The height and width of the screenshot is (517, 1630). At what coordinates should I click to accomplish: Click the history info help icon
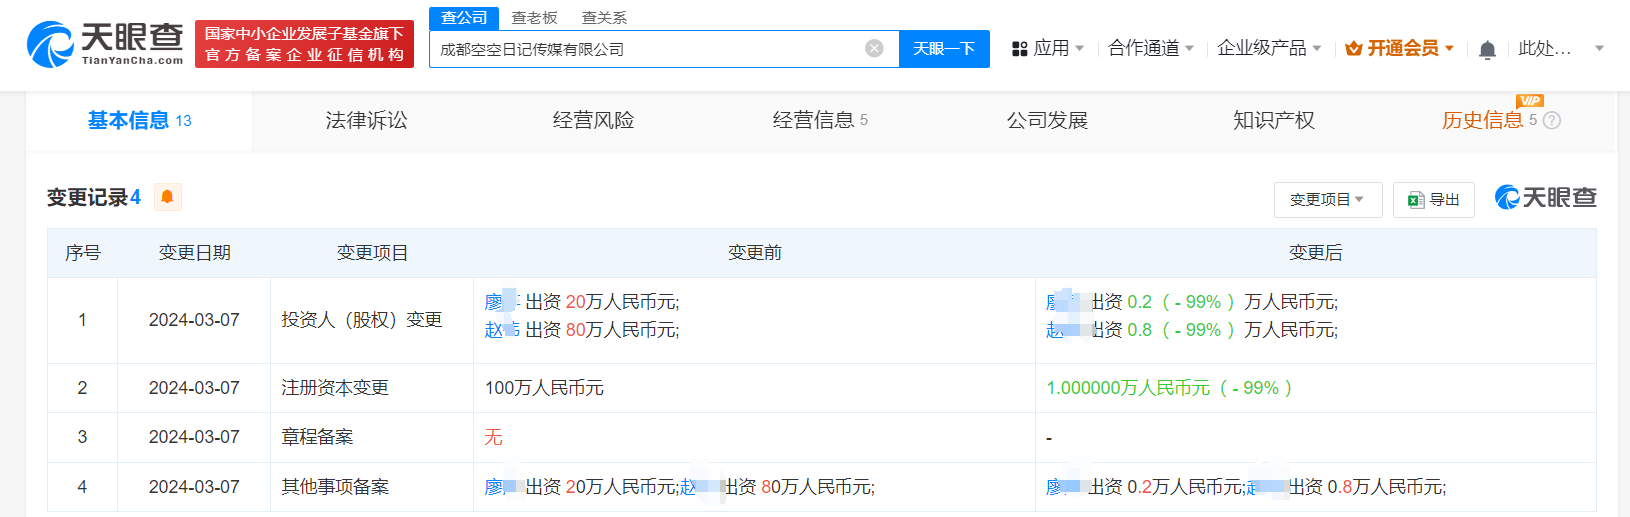point(1552,121)
